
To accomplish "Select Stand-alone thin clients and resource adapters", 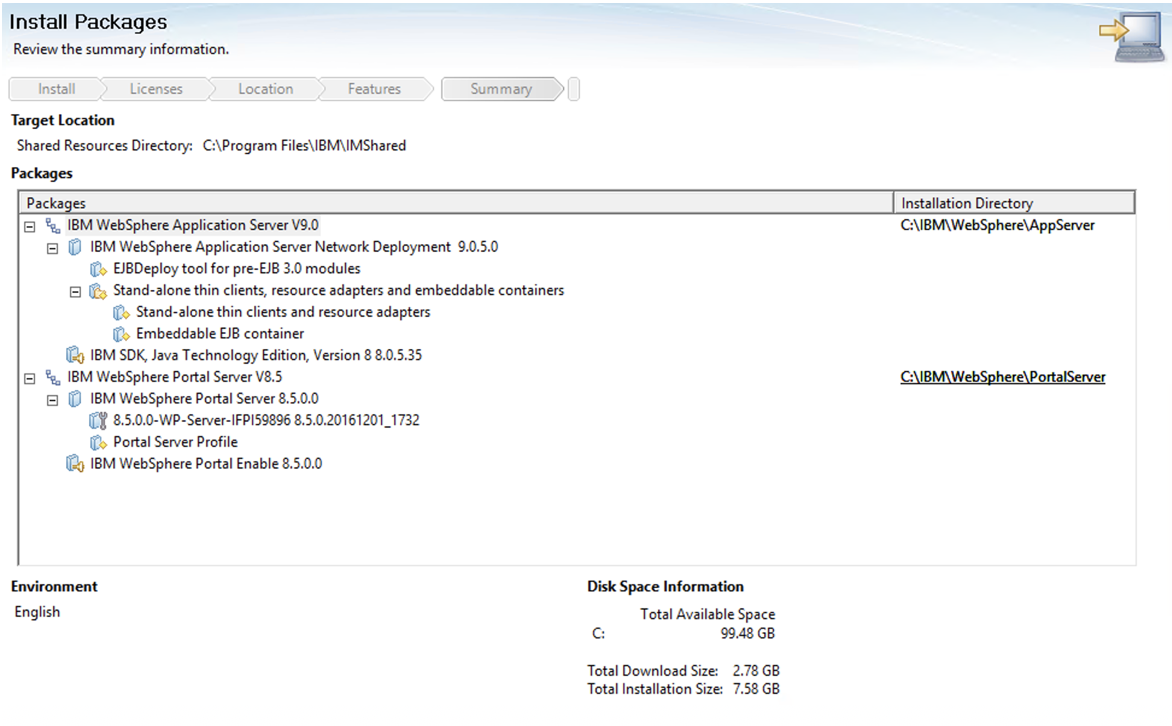I will point(283,313).
